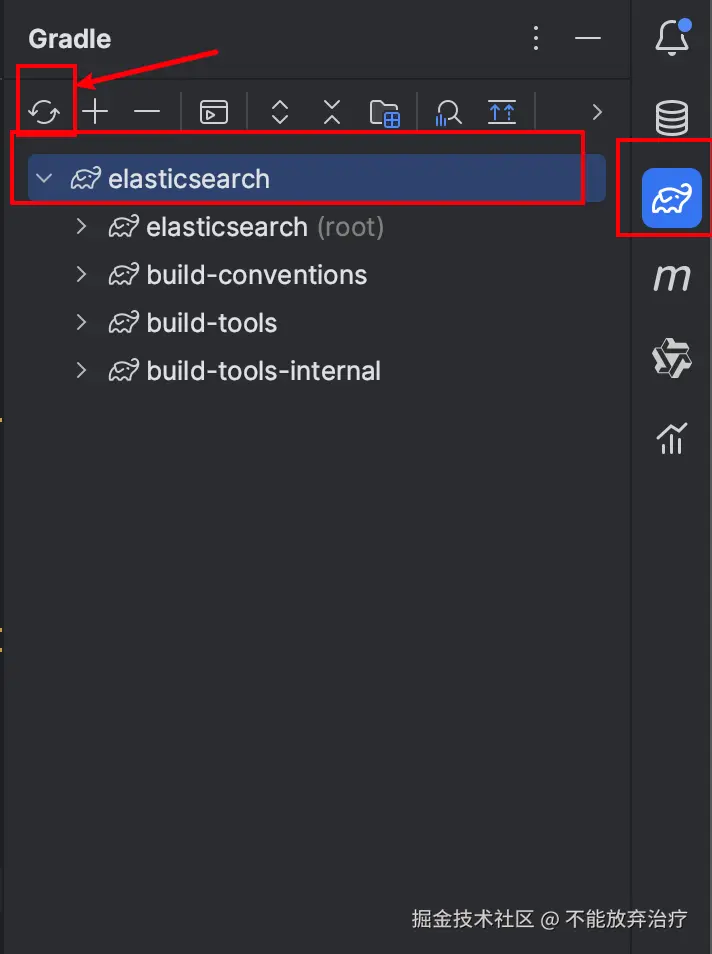This screenshot has height=954, width=712.
Task: Click the minus icon to detach project
Action: pyautogui.click(x=147, y=112)
